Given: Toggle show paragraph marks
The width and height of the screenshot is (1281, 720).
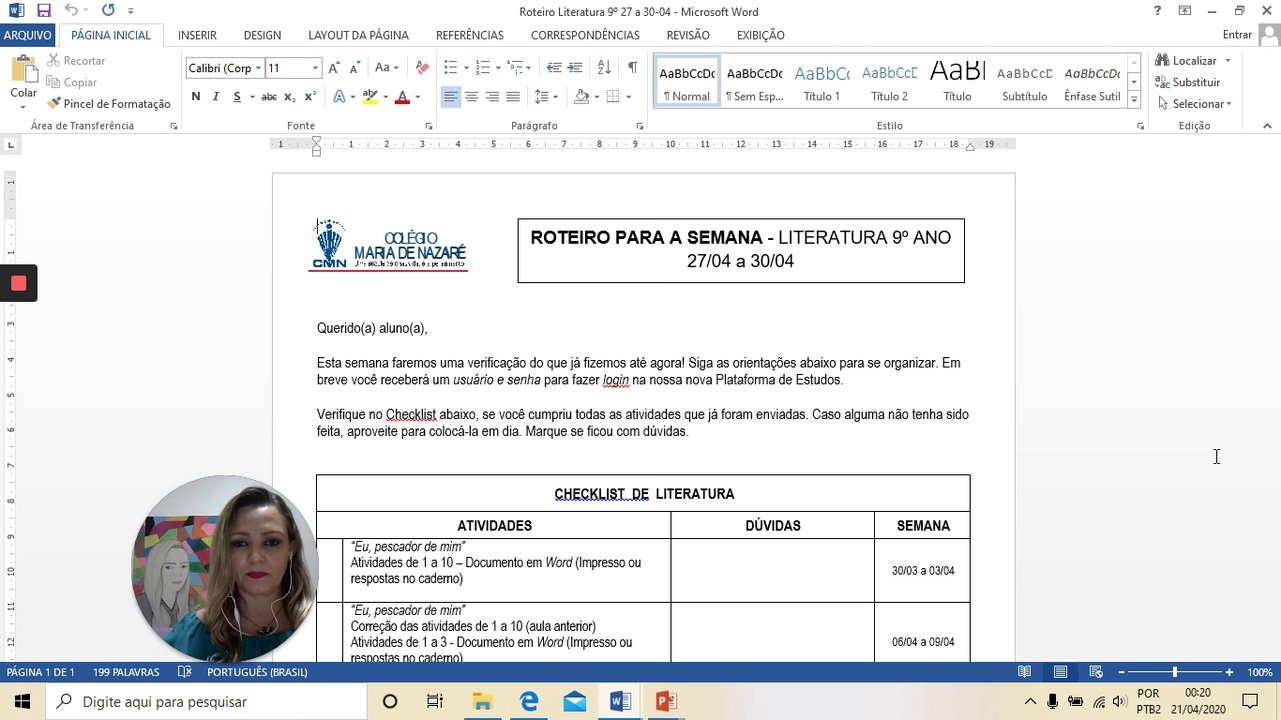Looking at the screenshot, I should coord(632,68).
